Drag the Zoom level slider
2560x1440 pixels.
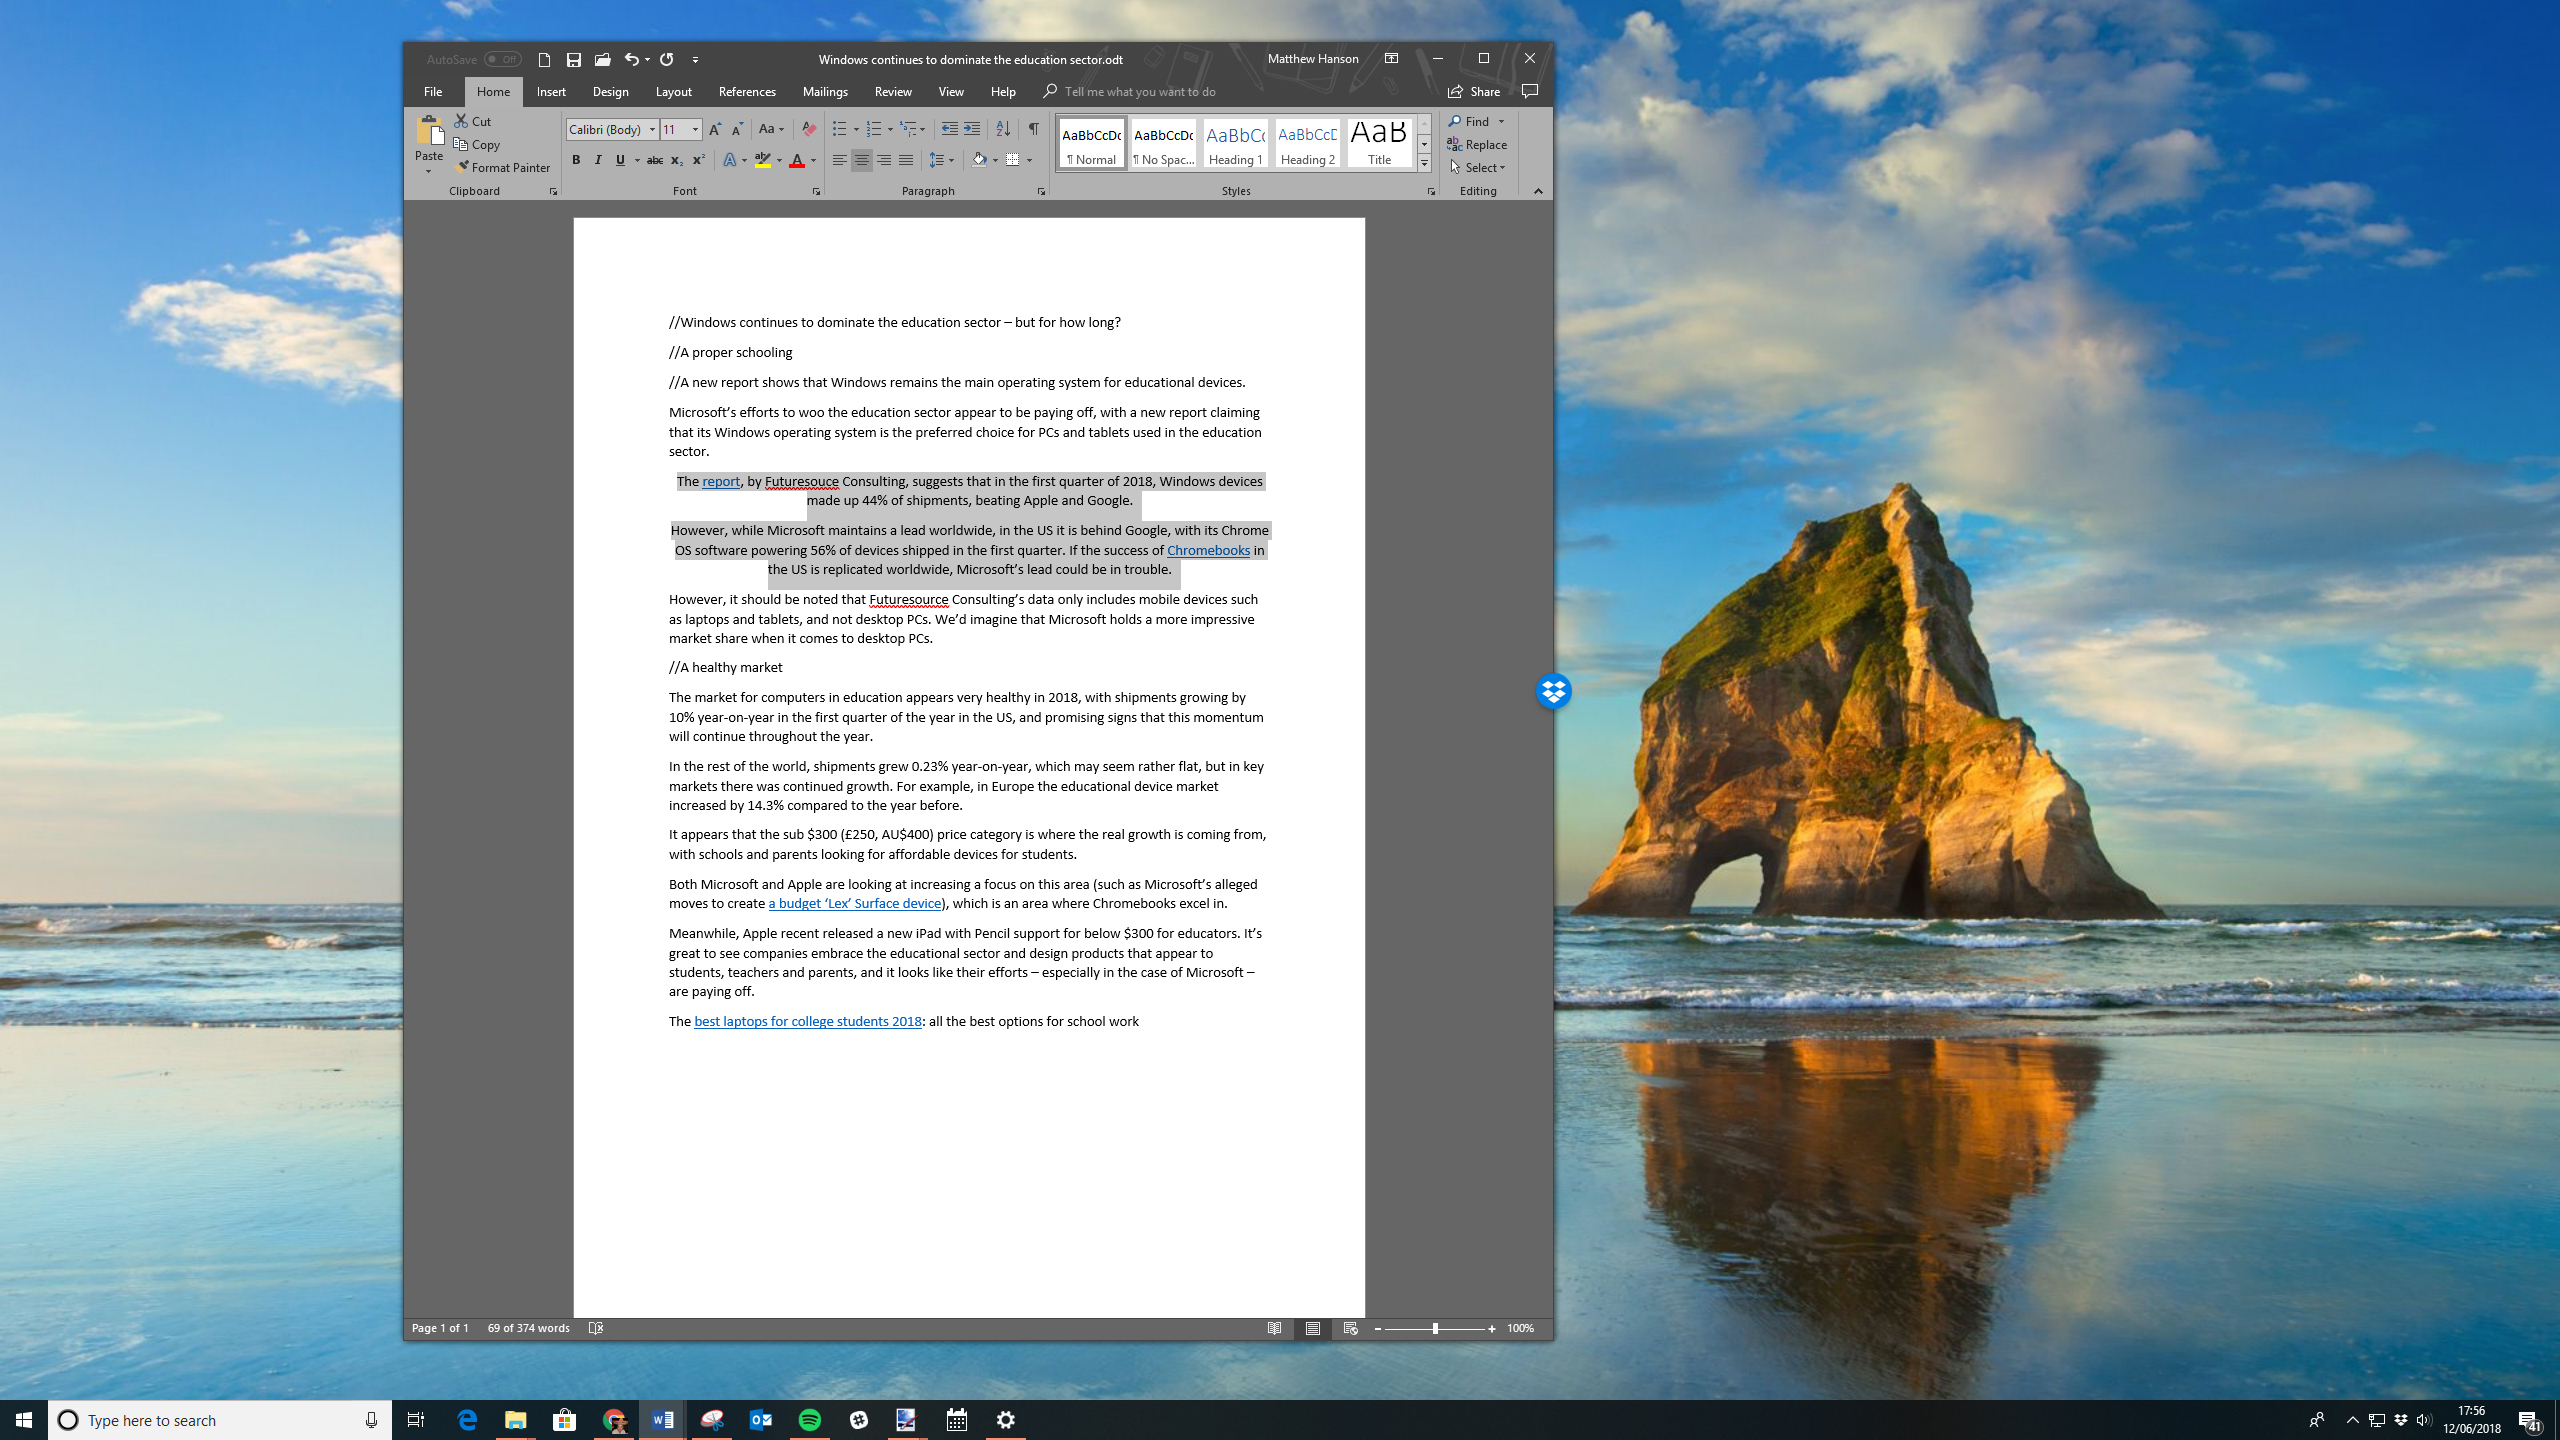tap(1435, 1327)
